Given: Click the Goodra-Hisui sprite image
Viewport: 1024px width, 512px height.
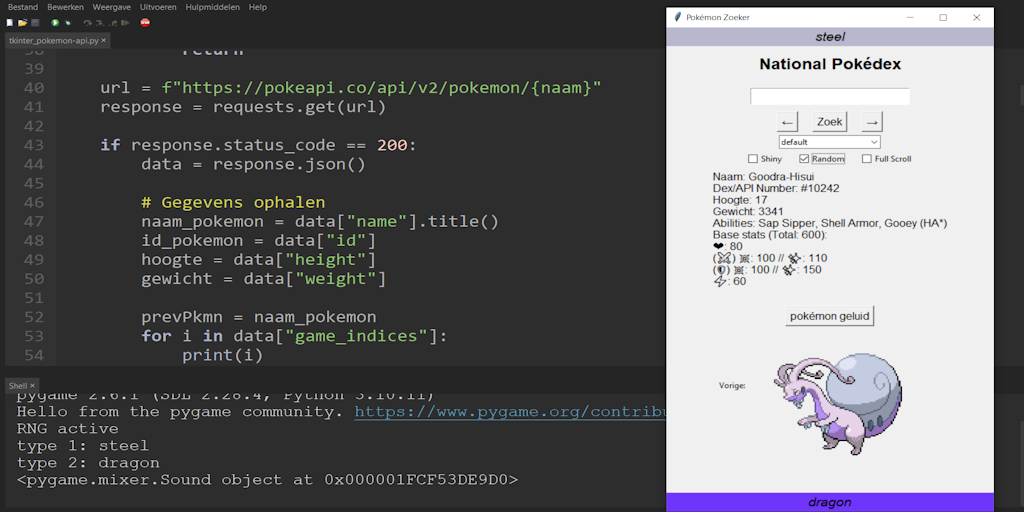Looking at the screenshot, I should [839, 404].
